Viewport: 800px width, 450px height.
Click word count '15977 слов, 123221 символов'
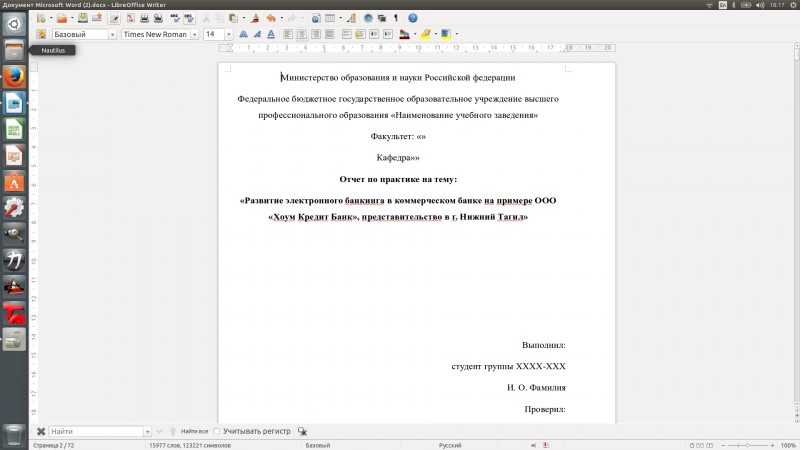point(190,445)
